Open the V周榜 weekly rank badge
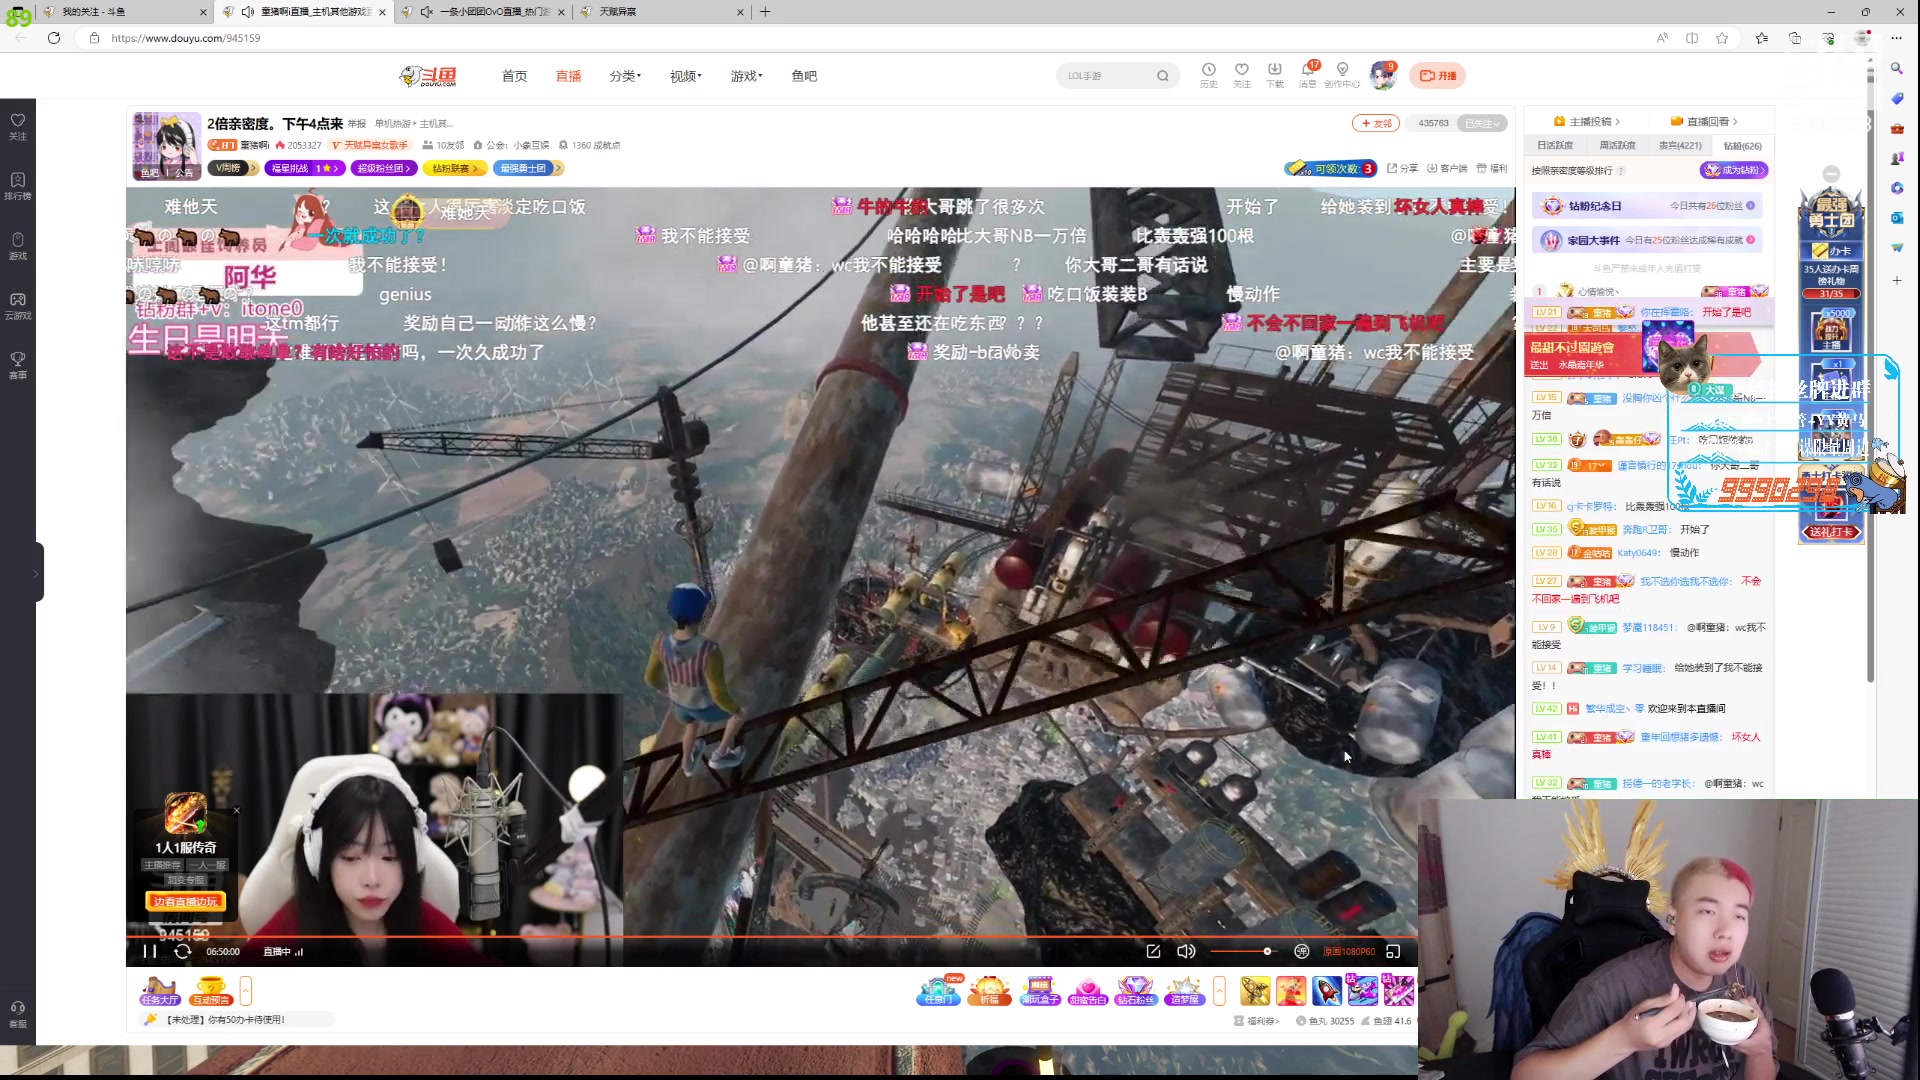 [232, 168]
